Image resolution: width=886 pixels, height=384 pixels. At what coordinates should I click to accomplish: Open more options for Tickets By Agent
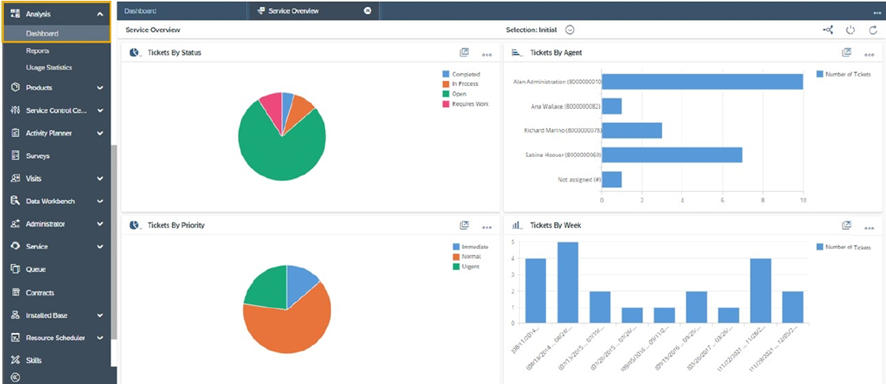[869, 55]
